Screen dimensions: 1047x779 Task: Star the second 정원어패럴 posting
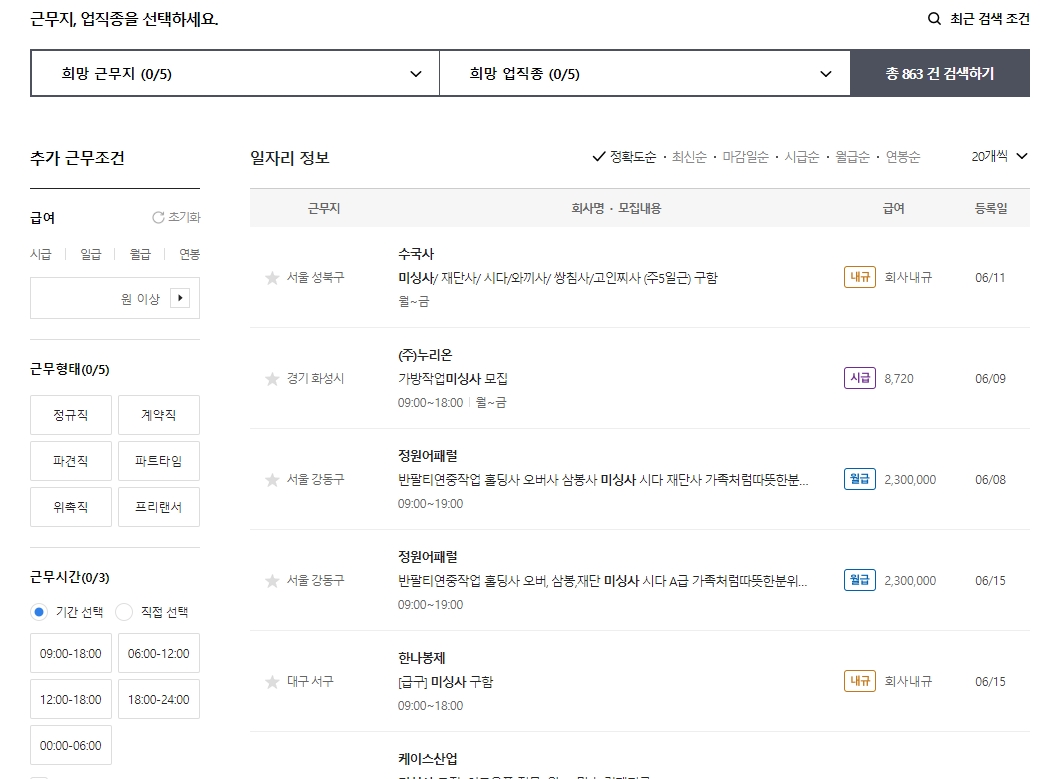coord(270,580)
